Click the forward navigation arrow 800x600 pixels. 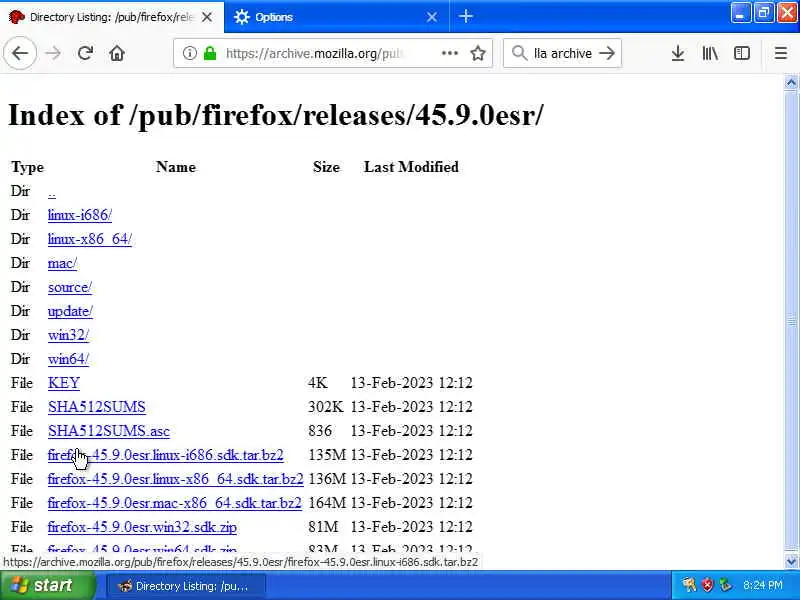(x=53, y=53)
